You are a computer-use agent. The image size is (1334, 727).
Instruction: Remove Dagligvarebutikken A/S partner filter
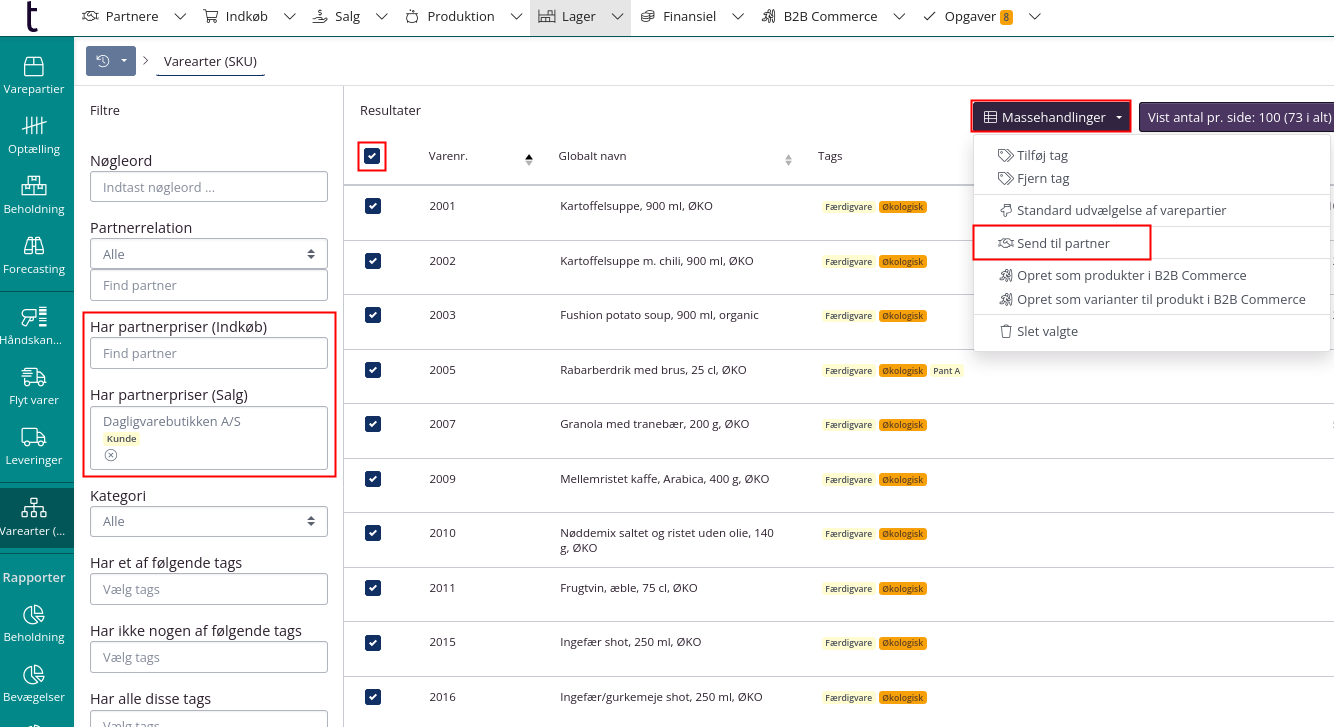pos(111,455)
